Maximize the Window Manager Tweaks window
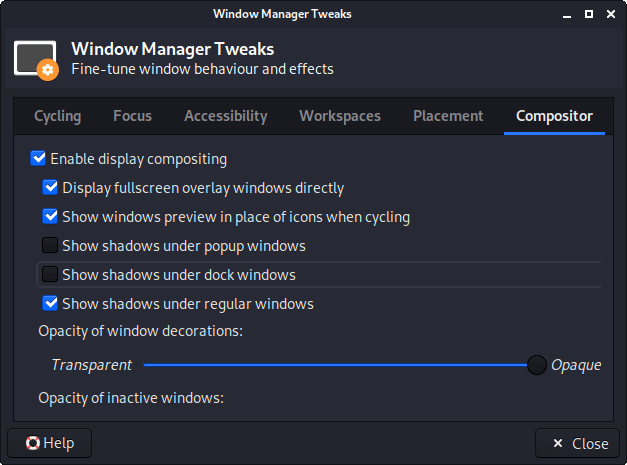627x465 pixels. point(587,13)
